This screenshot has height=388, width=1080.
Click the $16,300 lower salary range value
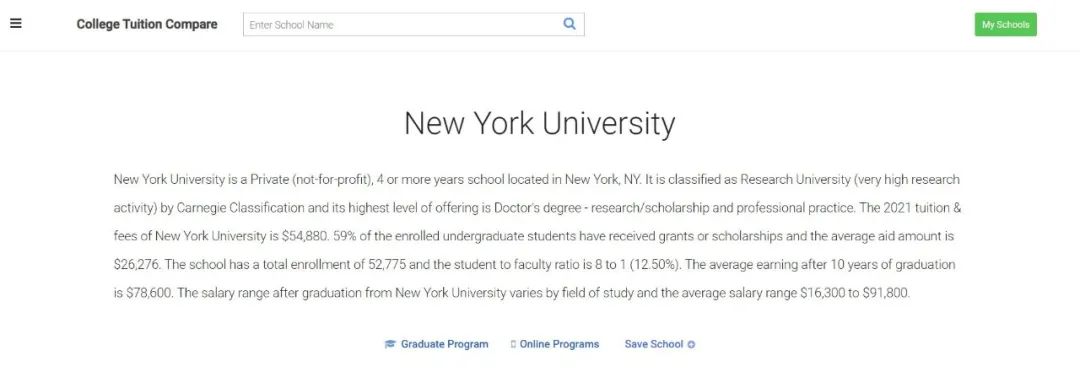pyautogui.click(x=822, y=293)
